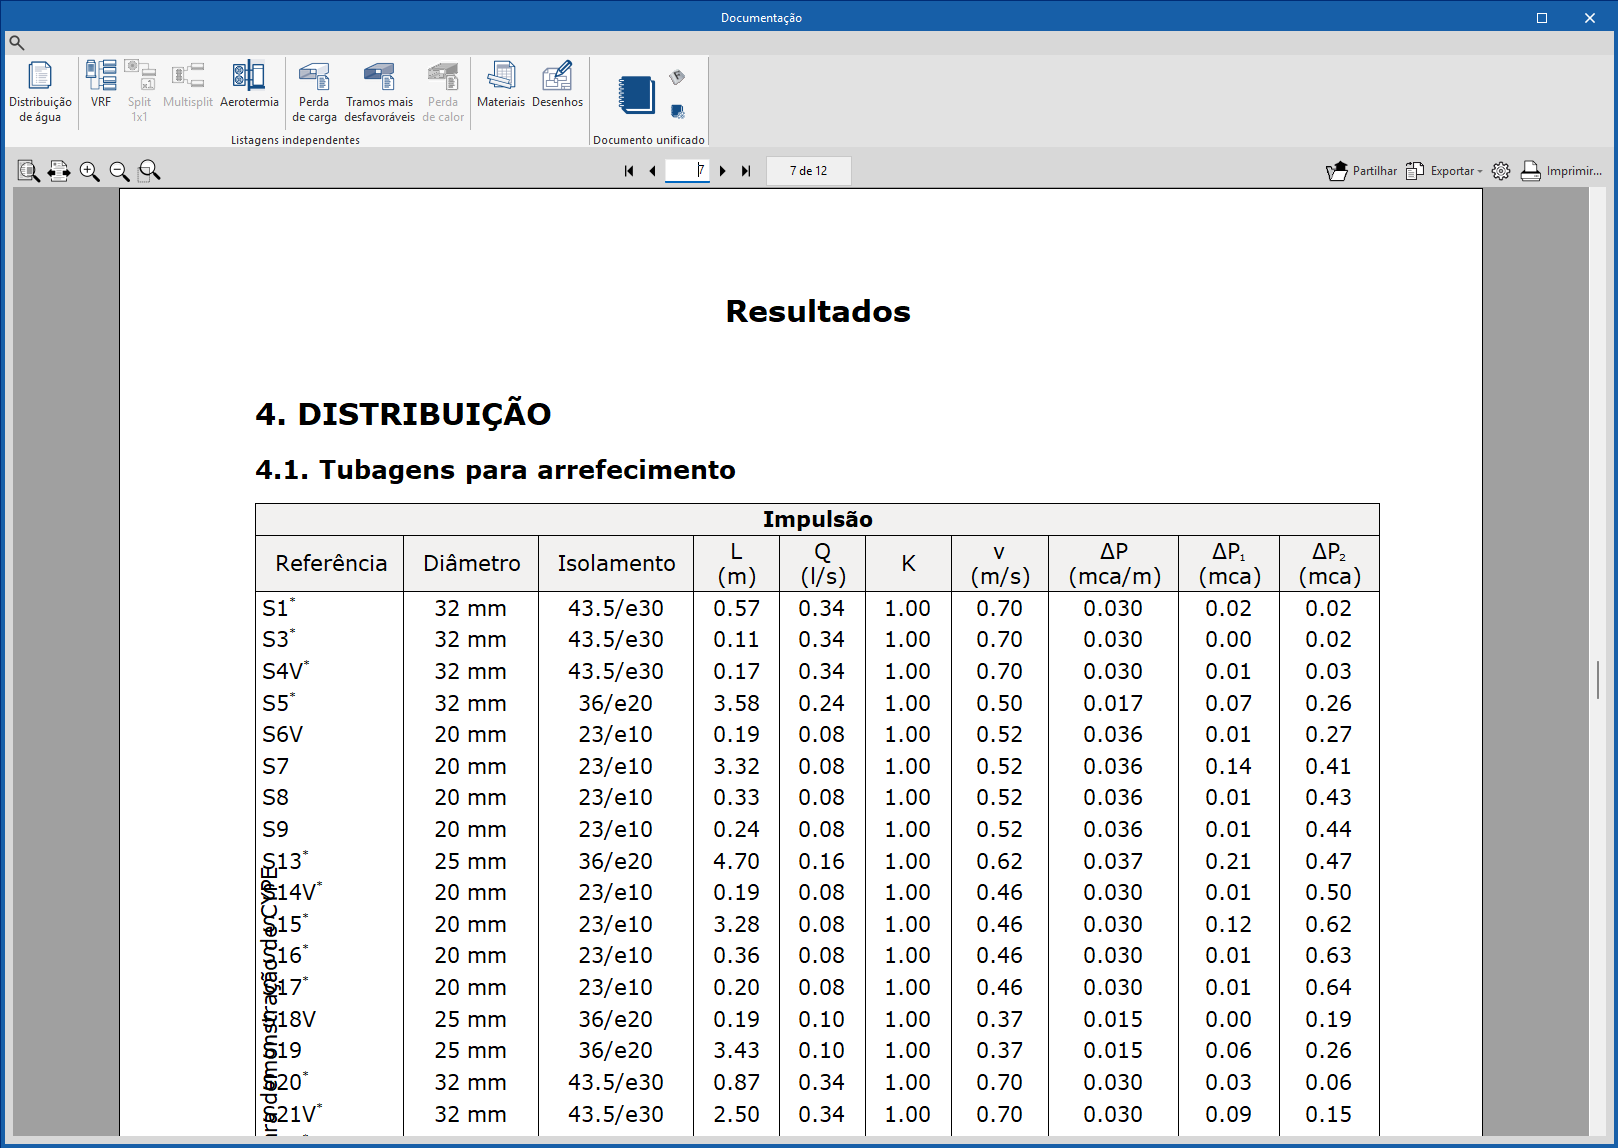
Task: Go to the next page
Action: pos(723,171)
